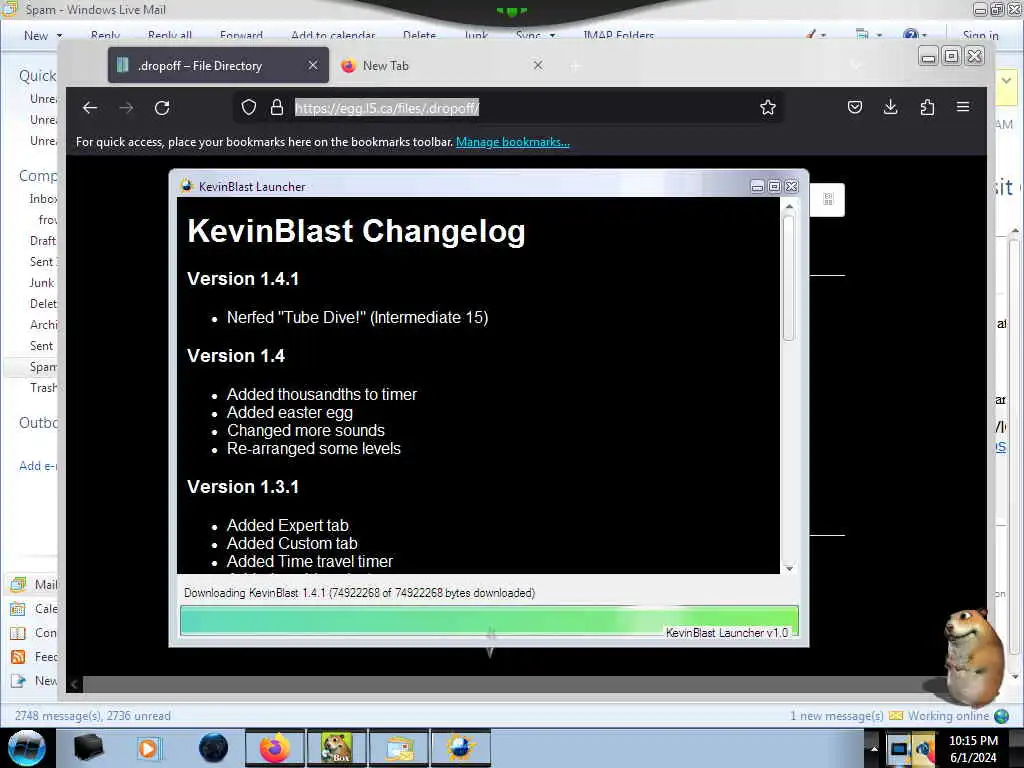1024x768 pixels.
Task: Switch to Mail view in Live Mail
Action: click(x=34, y=584)
